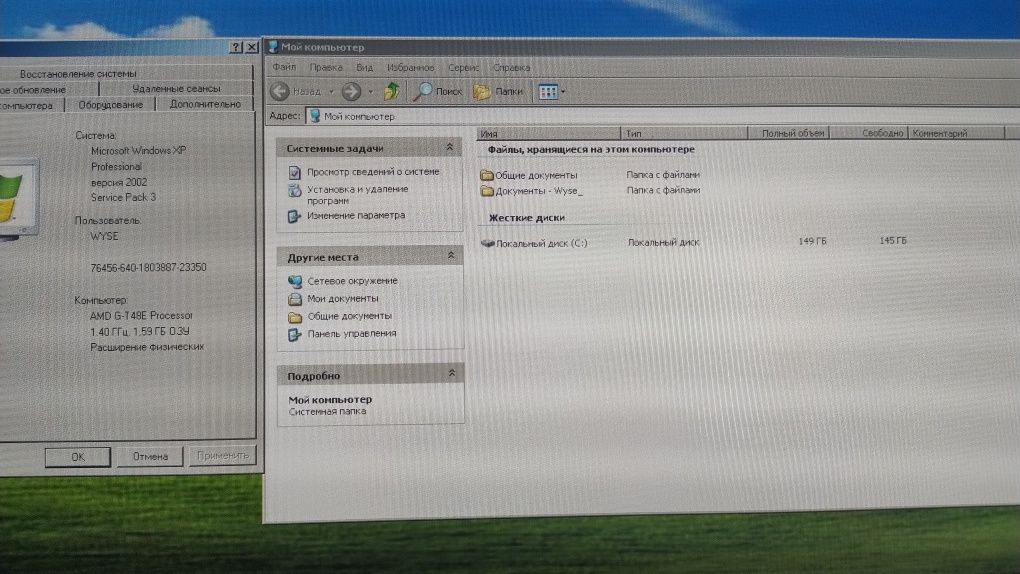The image size is (1020, 574).
Task: Sort by Тип column header
Action: 684,133
